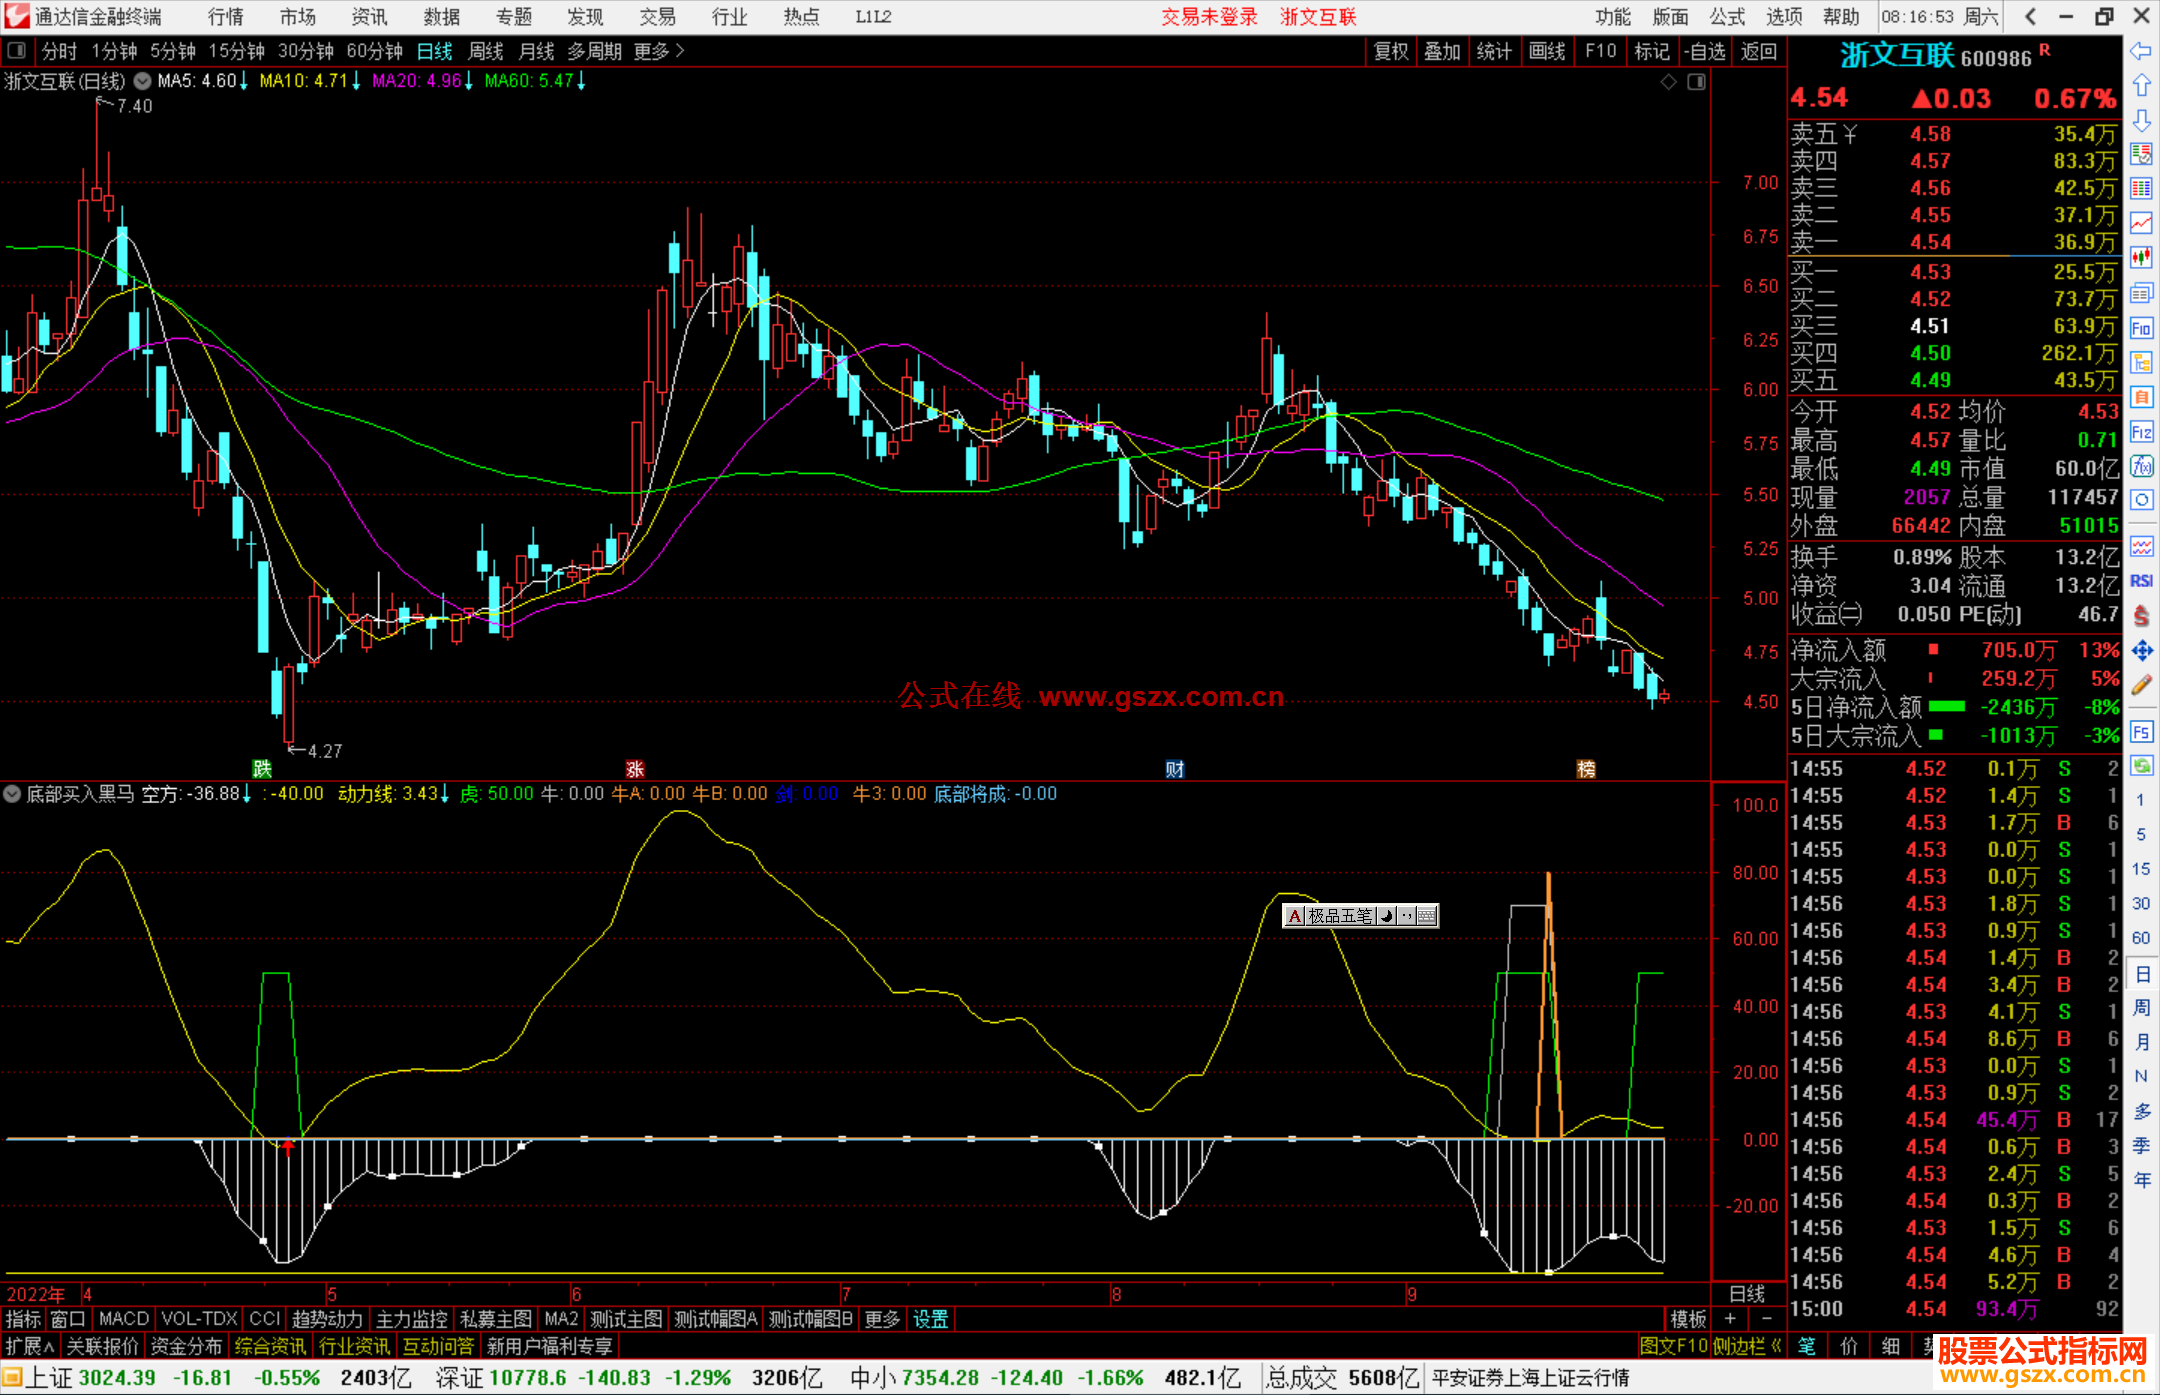This screenshot has width=2160, height=1395.
Task: Collapse the 侧边栏 side panel toggle
Action: 1748,1346
